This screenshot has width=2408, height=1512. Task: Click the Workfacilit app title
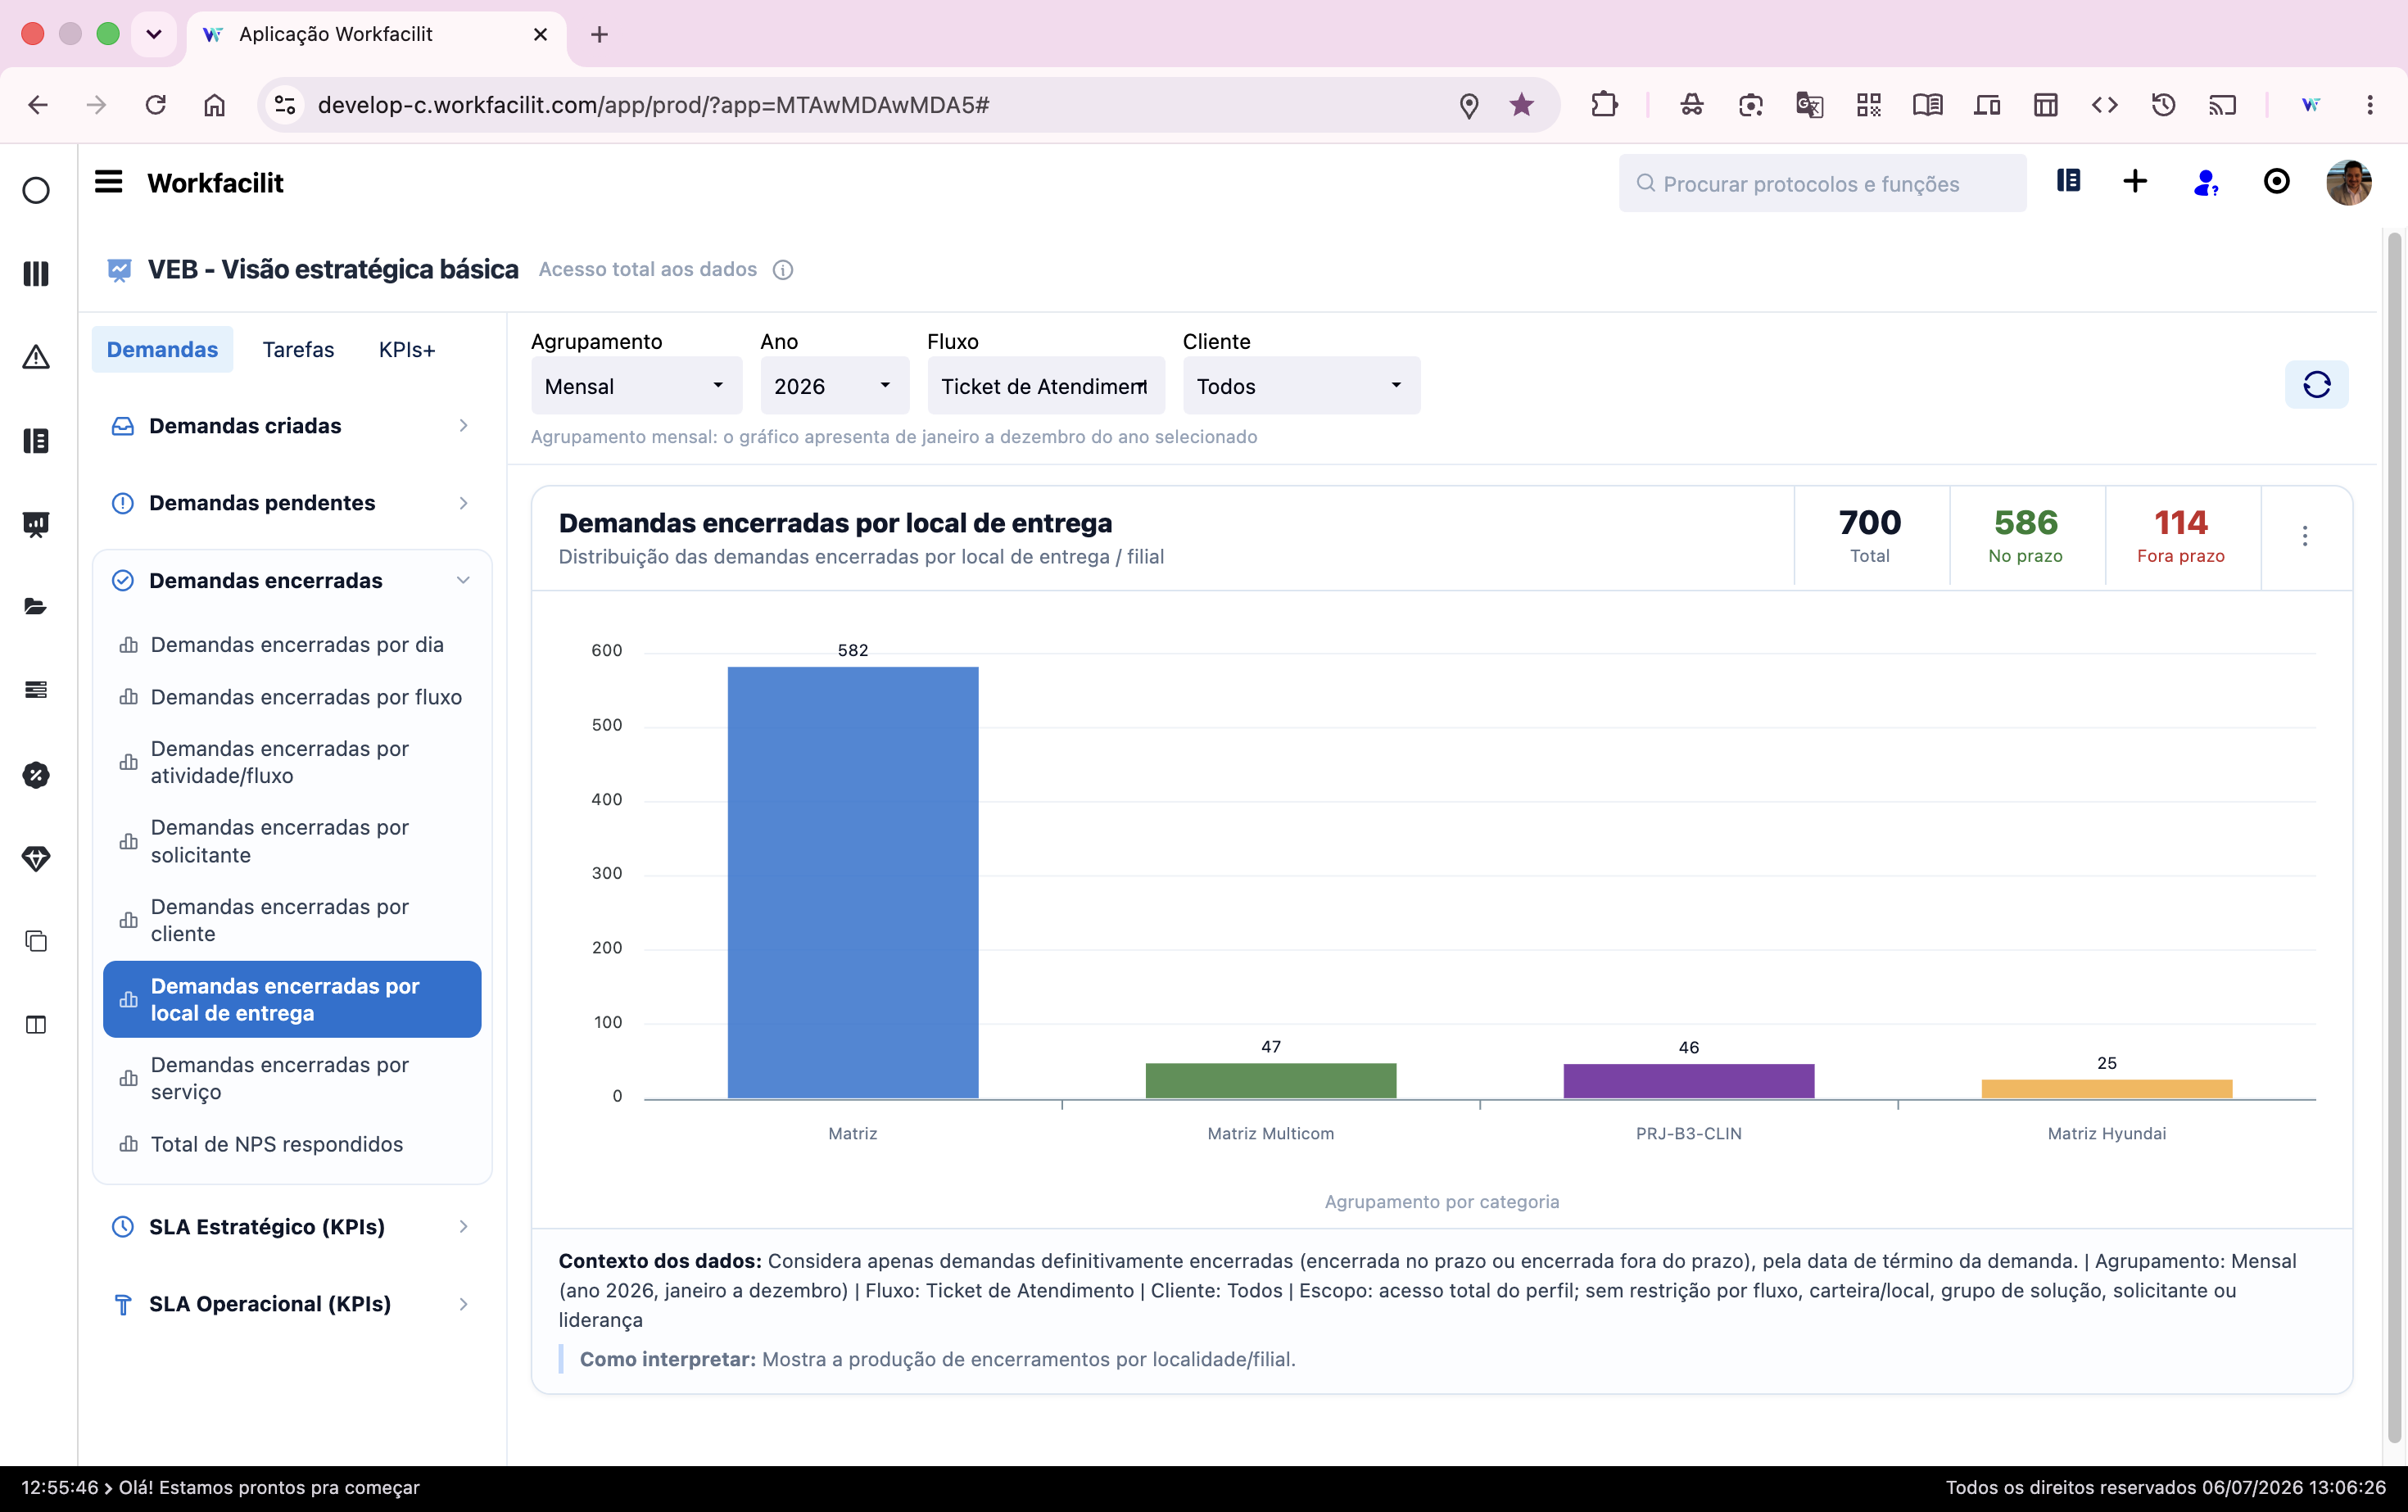(215, 183)
